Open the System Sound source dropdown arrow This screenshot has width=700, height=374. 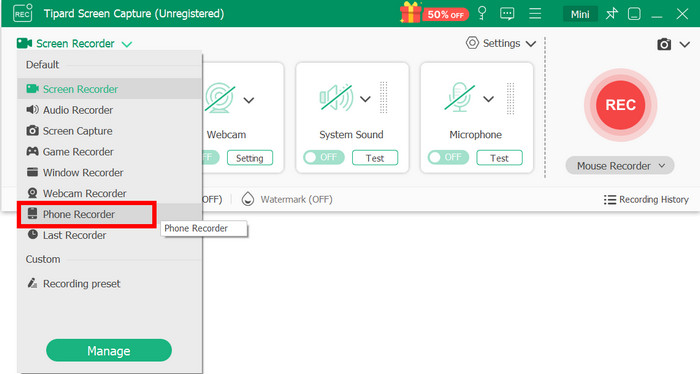(x=365, y=99)
